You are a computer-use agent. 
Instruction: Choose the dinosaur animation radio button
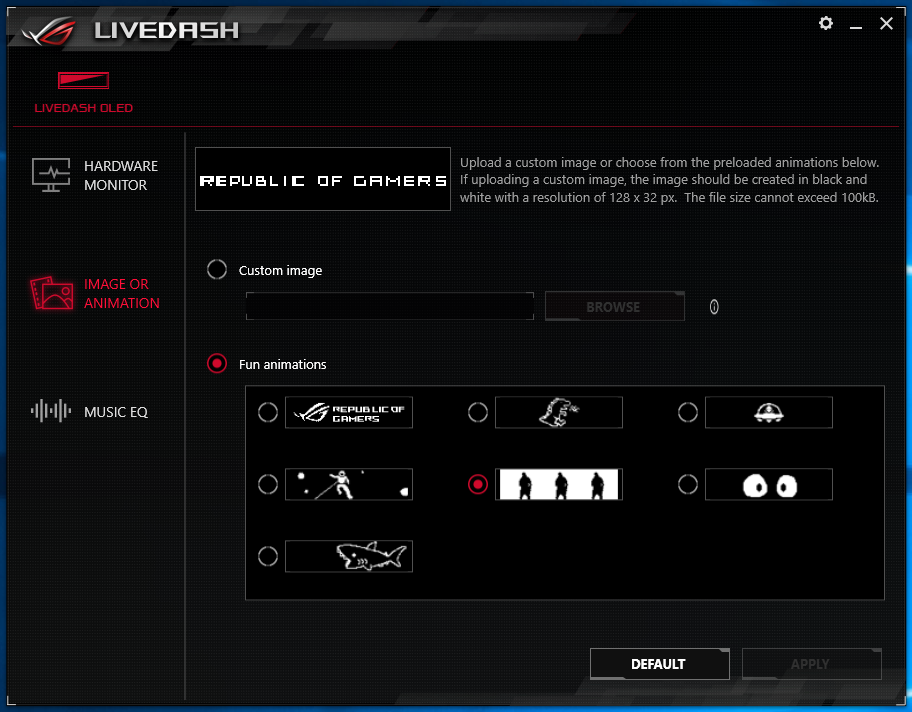(x=478, y=412)
